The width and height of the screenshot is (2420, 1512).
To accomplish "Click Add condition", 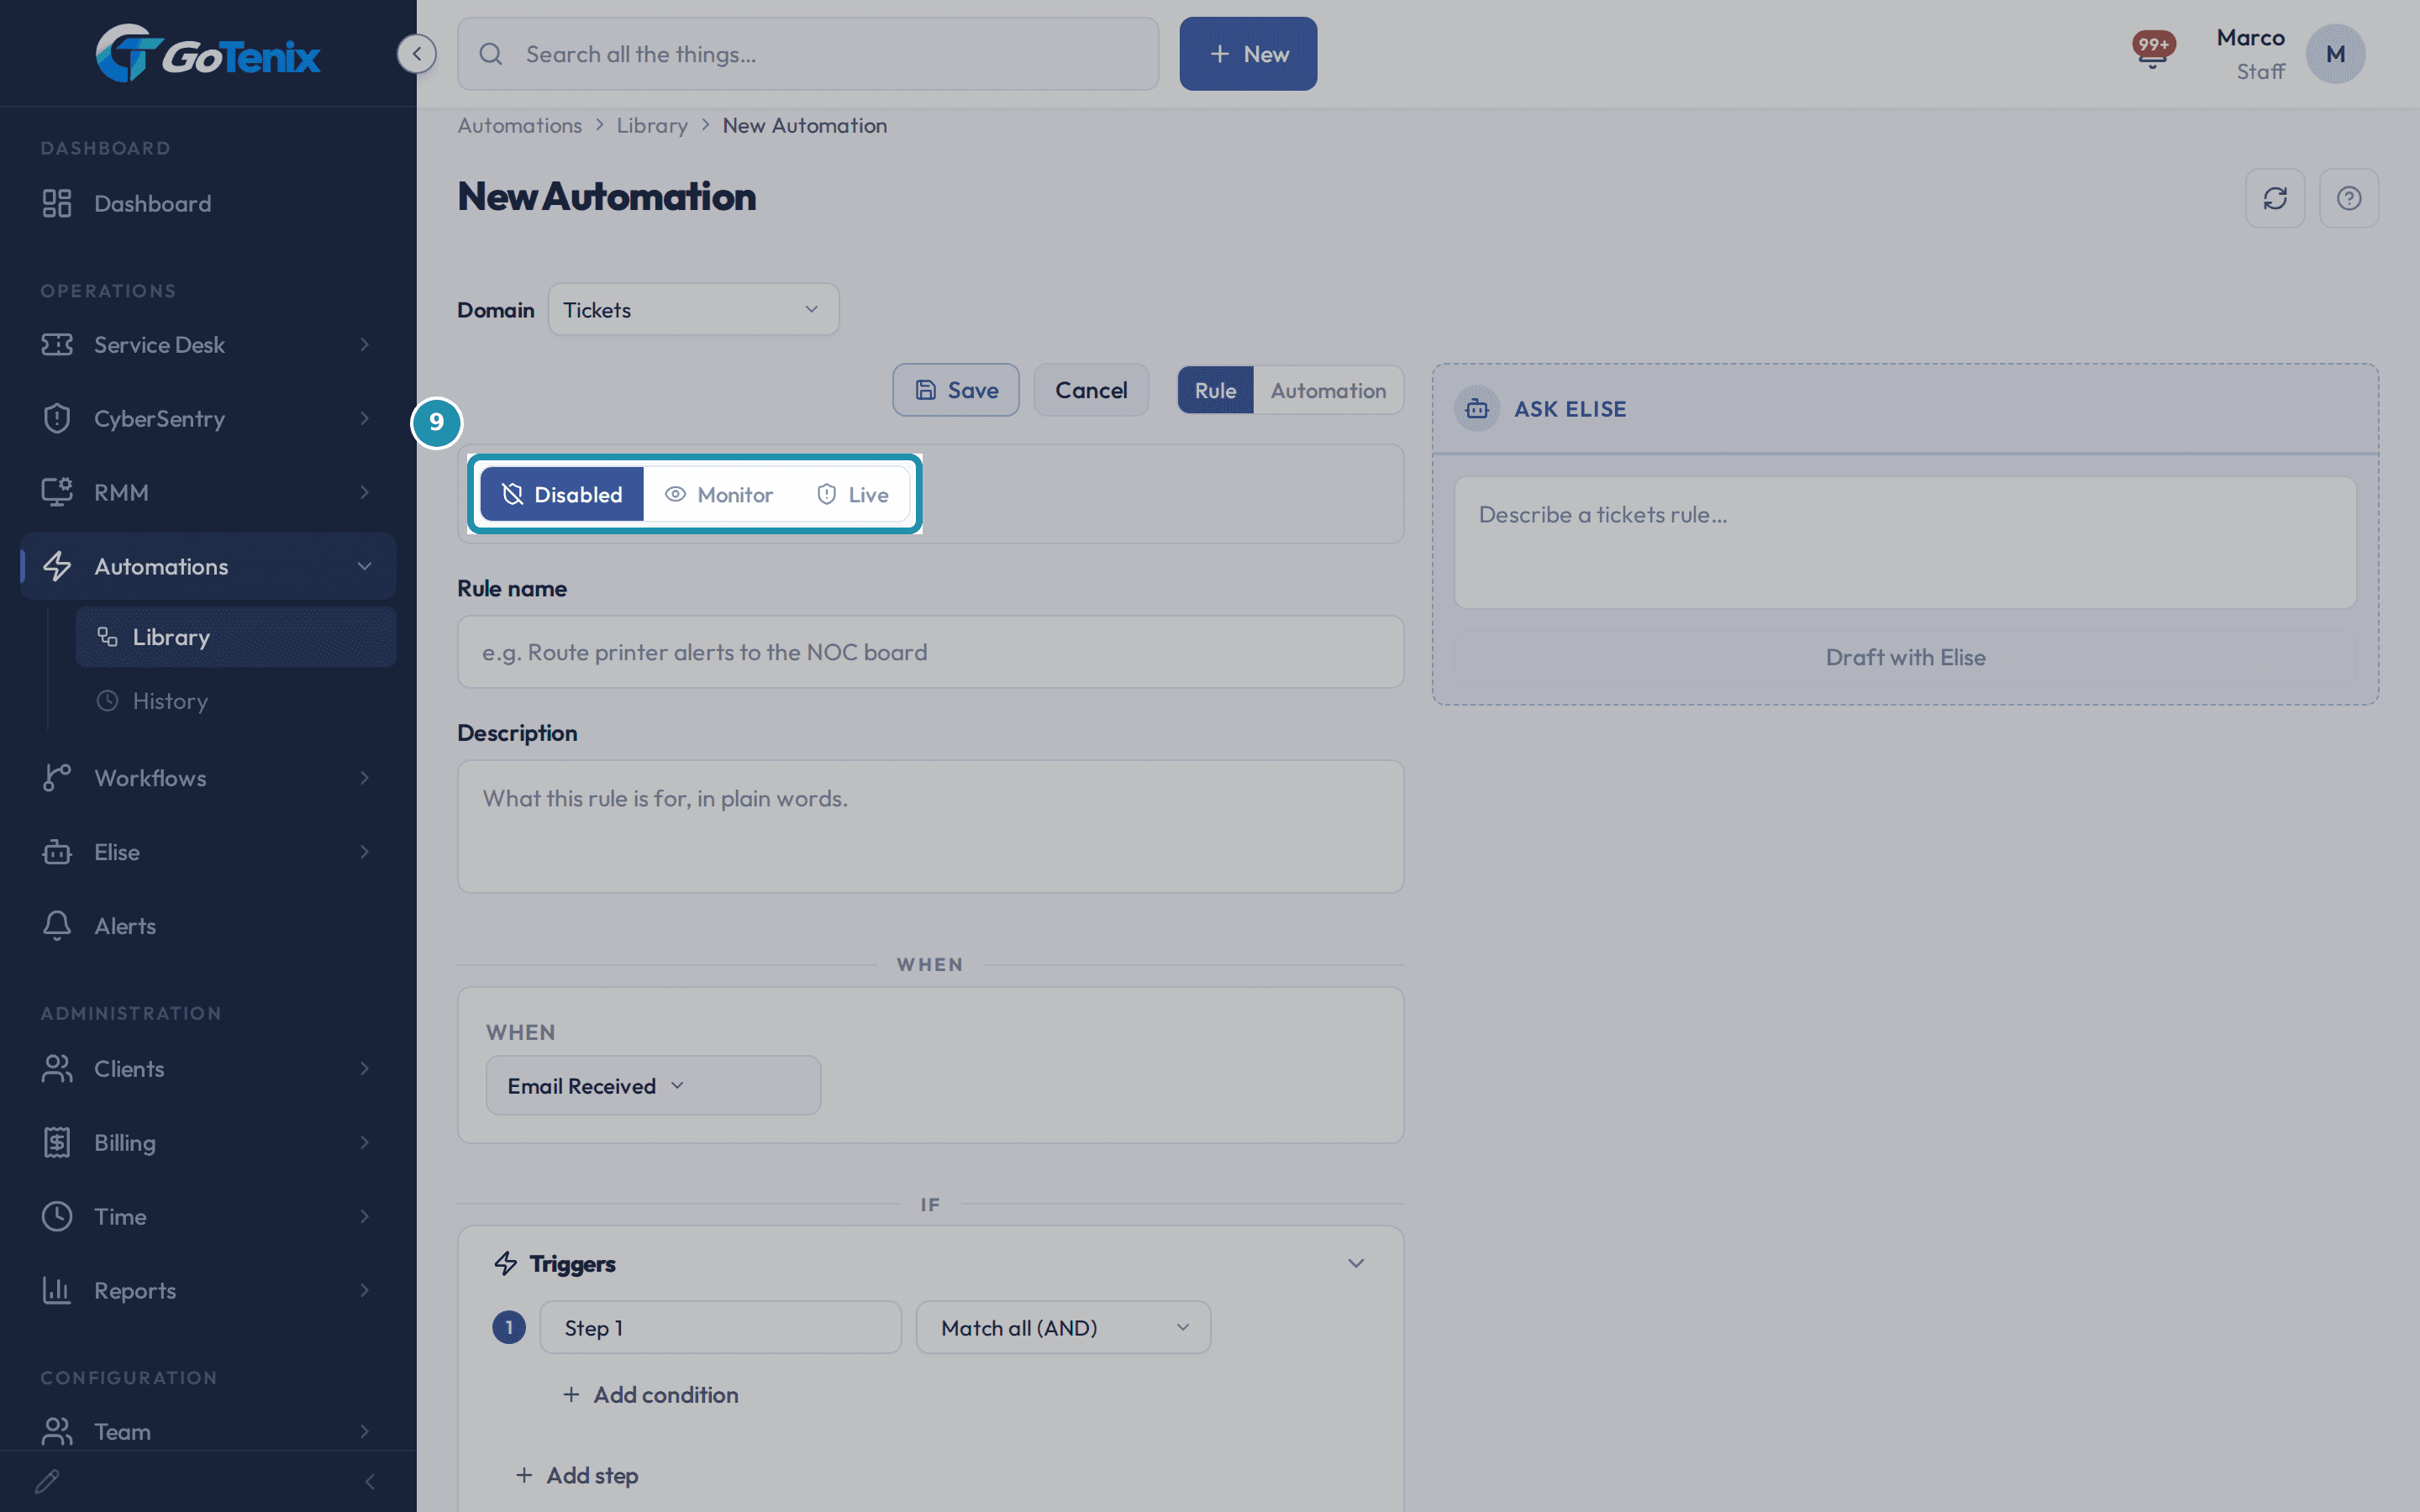I will tap(651, 1394).
